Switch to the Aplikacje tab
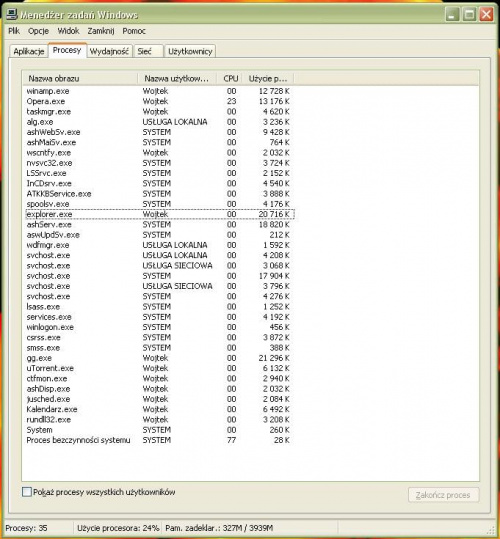The image size is (500, 539). coord(29,51)
